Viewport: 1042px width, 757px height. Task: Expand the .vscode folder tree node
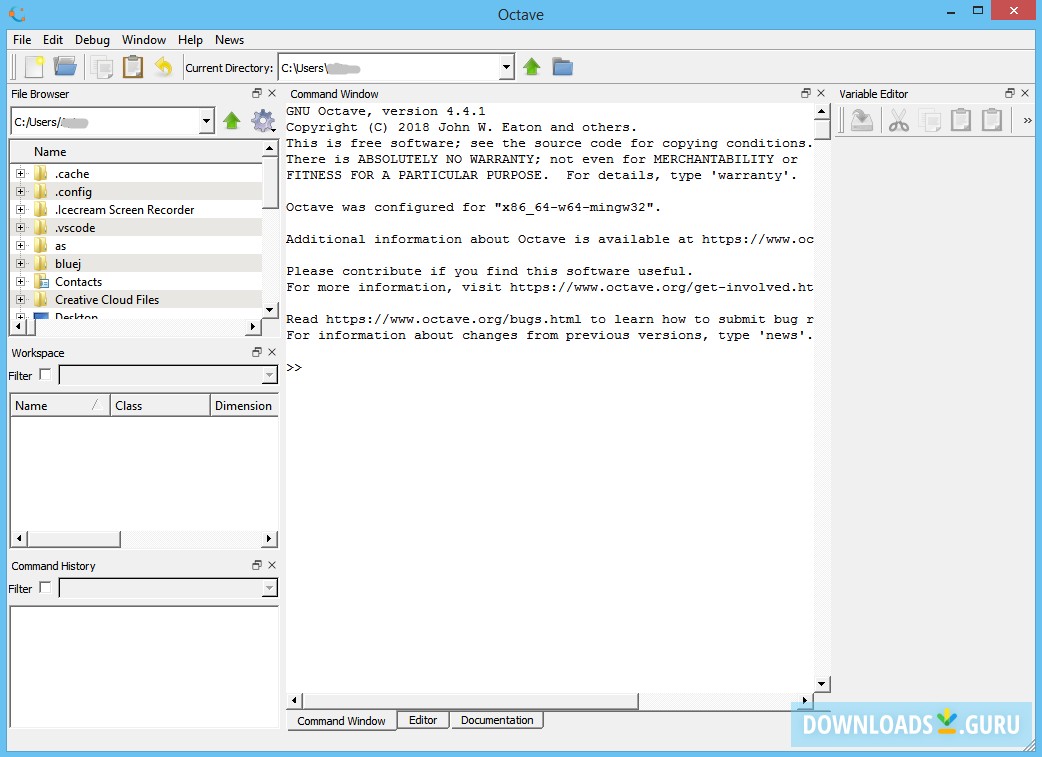point(20,228)
